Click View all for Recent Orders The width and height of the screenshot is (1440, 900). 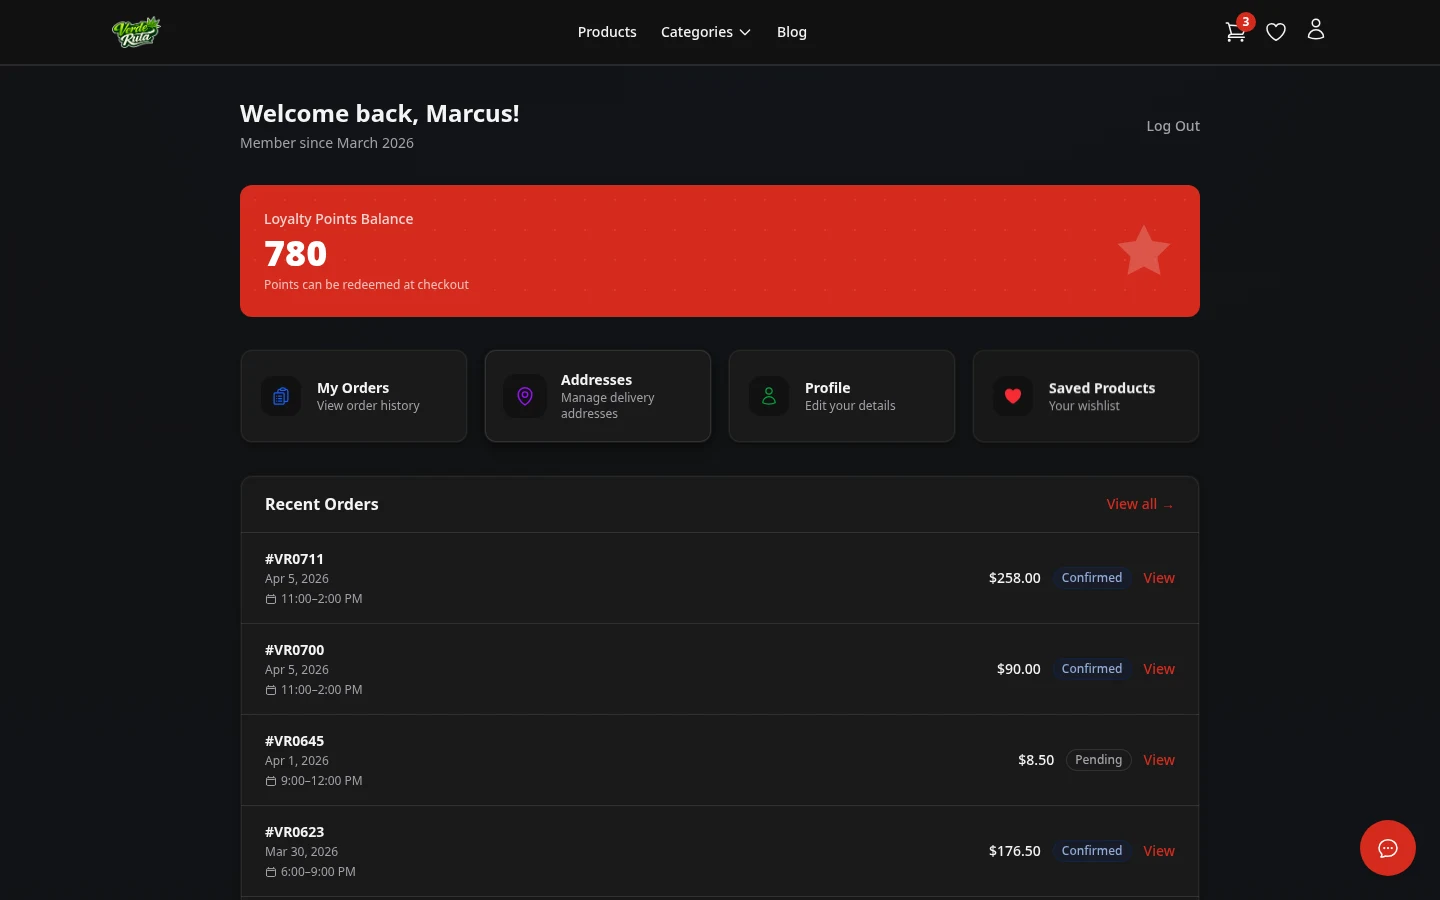click(1139, 503)
